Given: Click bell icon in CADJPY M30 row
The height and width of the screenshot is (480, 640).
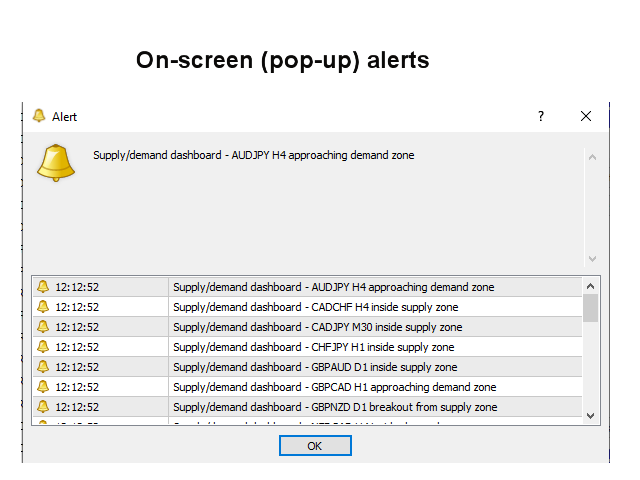Looking at the screenshot, I should point(43,327).
